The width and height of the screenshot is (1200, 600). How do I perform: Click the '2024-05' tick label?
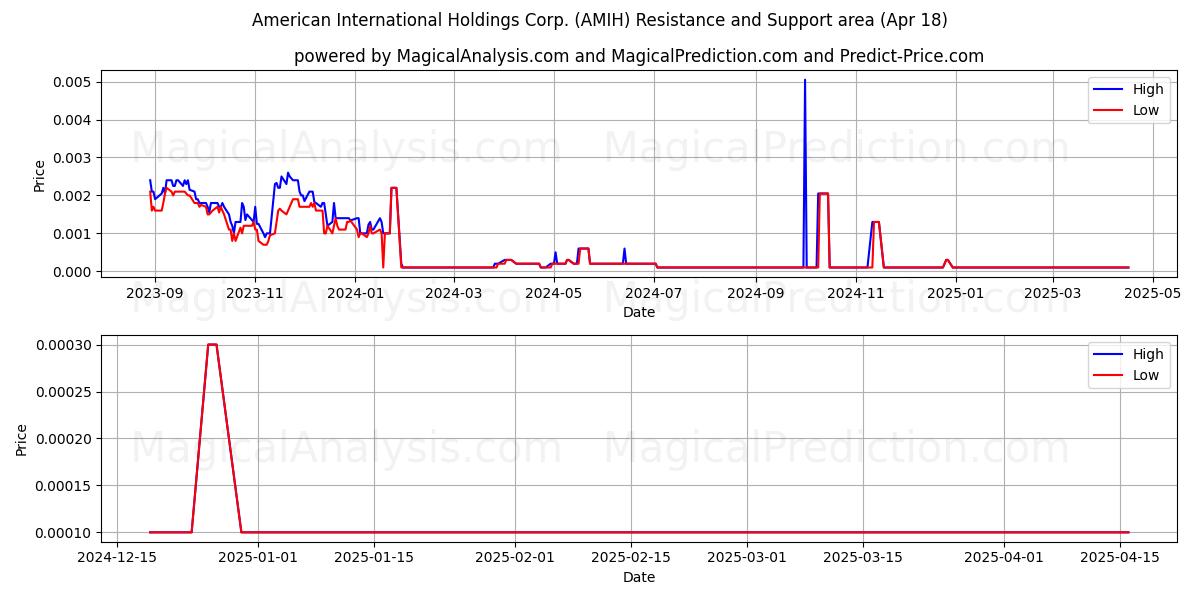point(555,293)
